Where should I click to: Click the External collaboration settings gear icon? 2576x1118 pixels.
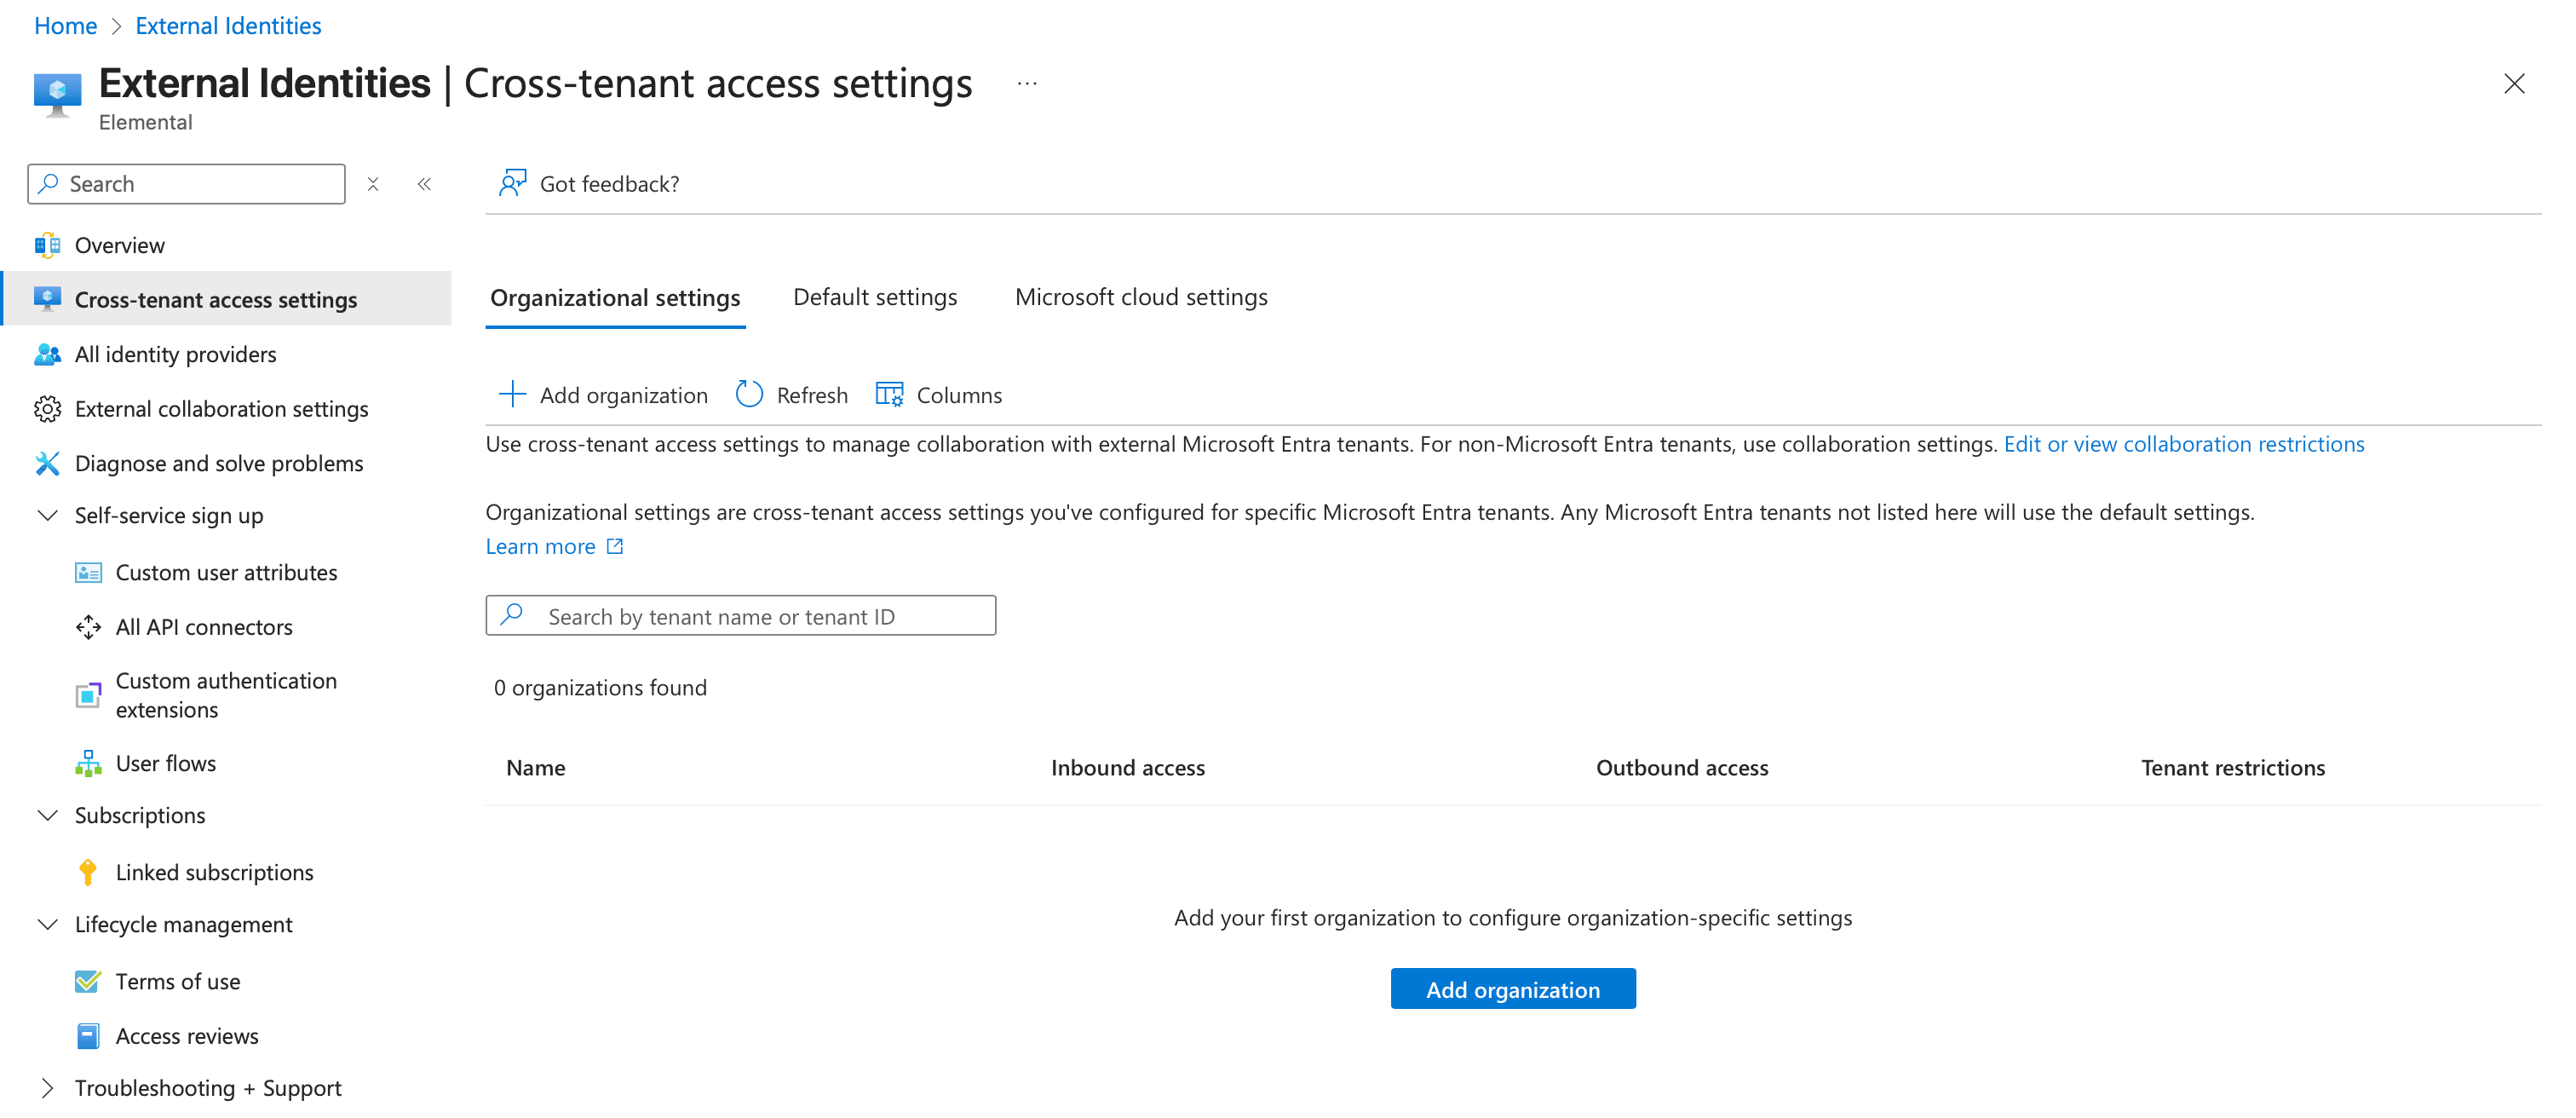tap(47, 409)
